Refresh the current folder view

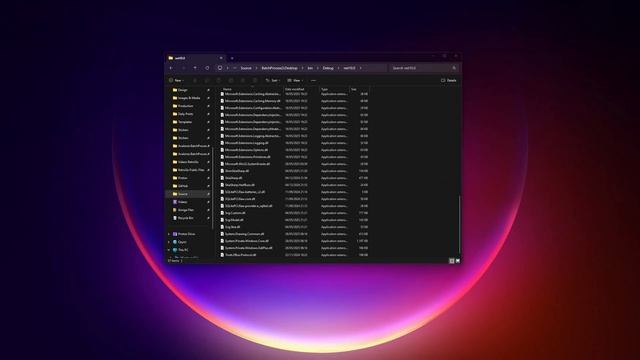point(207,68)
